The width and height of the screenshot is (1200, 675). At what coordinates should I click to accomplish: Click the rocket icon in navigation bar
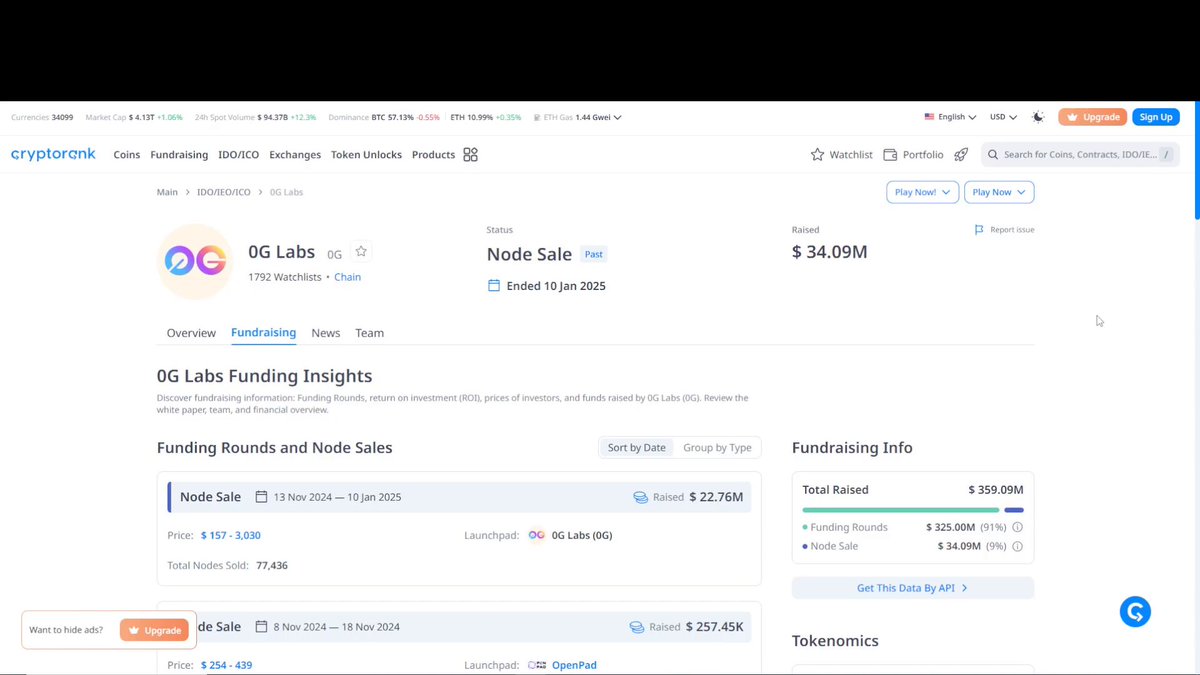click(961, 155)
